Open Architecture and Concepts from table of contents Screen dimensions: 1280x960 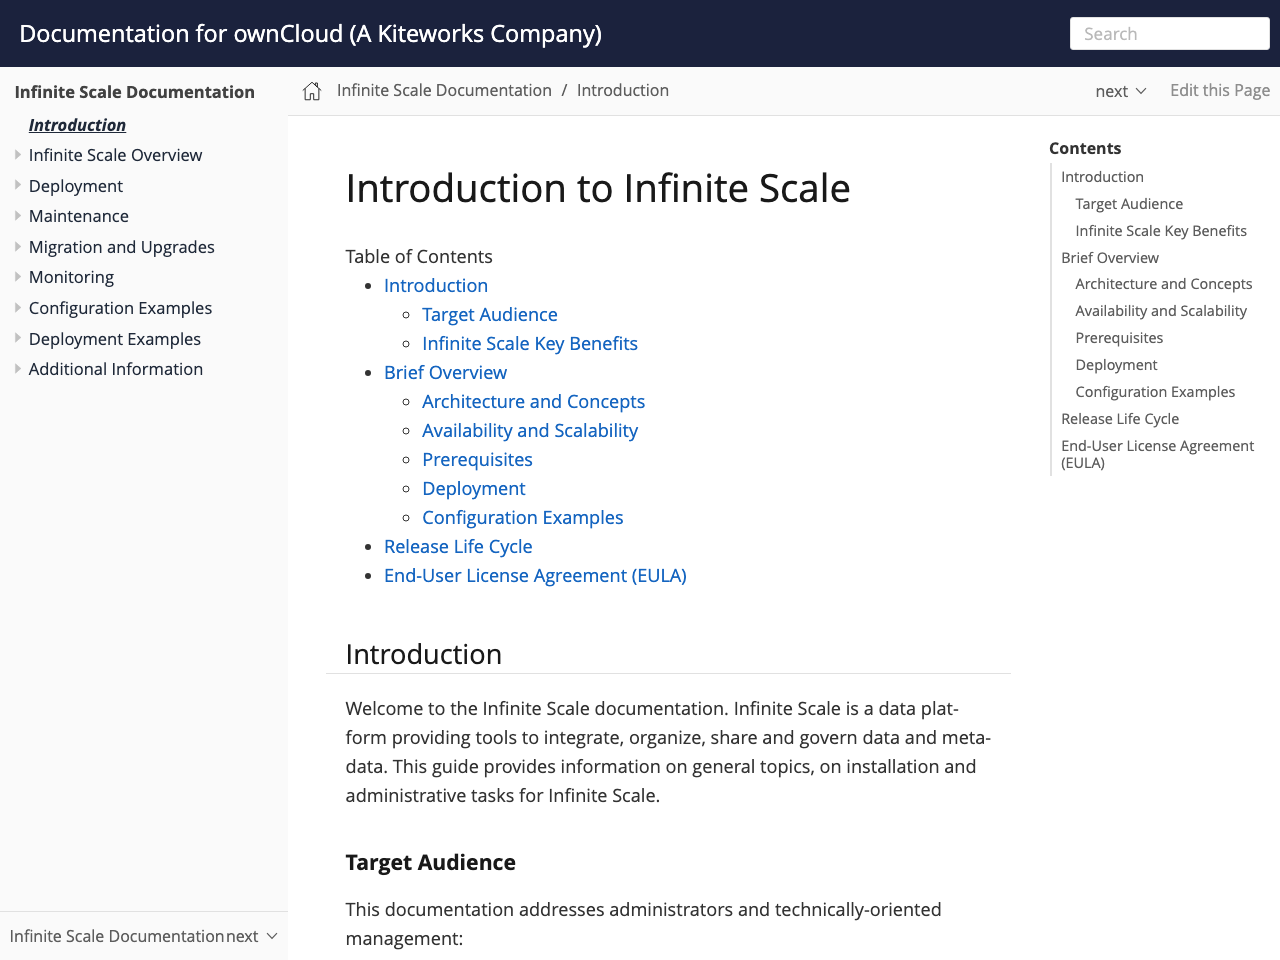click(533, 401)
